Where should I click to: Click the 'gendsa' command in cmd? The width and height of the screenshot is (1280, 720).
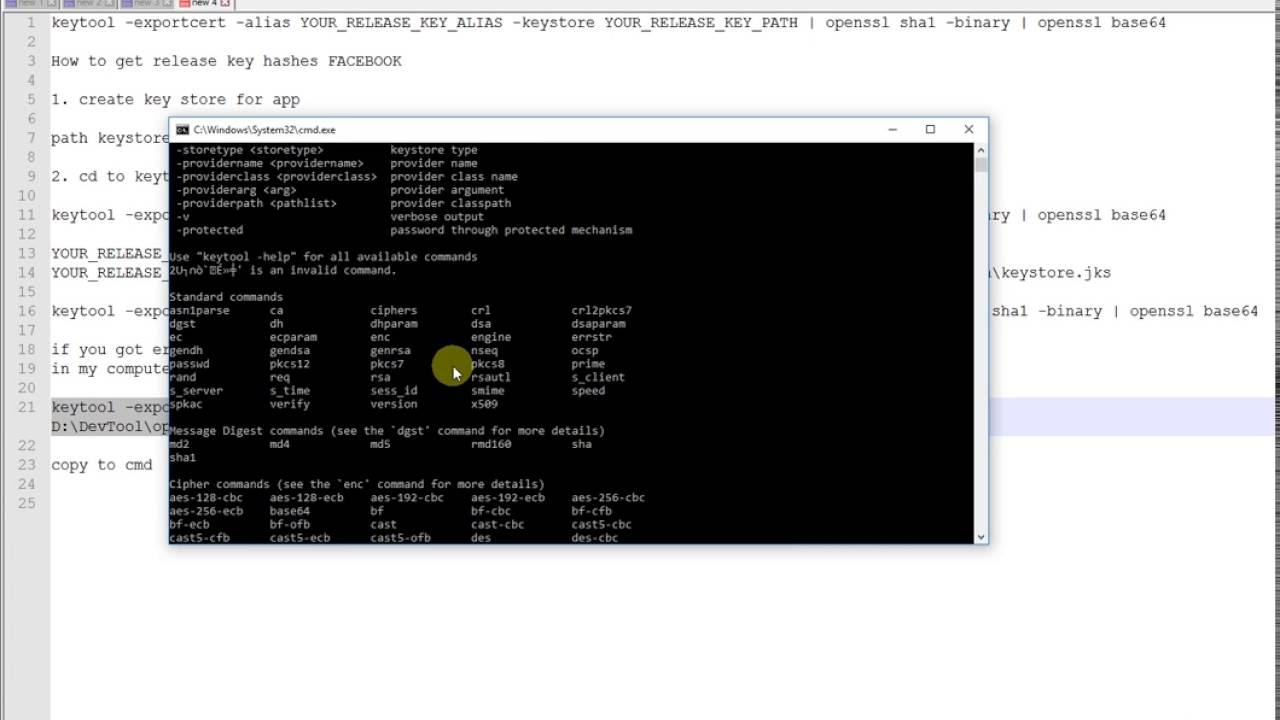[x=290, y=350]
